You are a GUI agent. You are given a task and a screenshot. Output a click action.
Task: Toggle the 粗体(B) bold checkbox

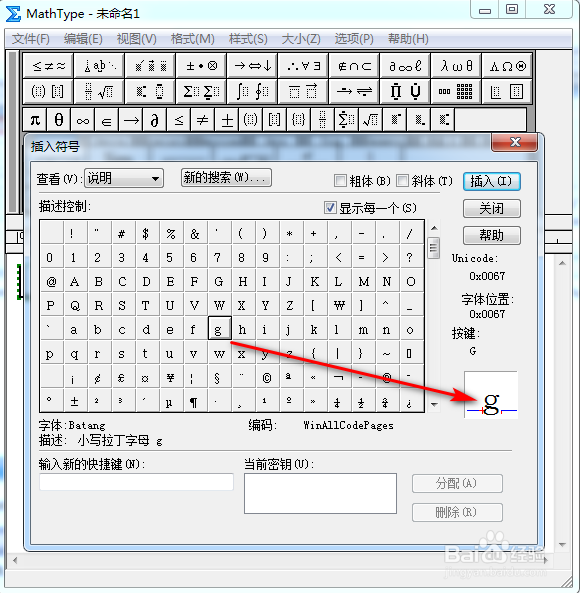(340, 181)
